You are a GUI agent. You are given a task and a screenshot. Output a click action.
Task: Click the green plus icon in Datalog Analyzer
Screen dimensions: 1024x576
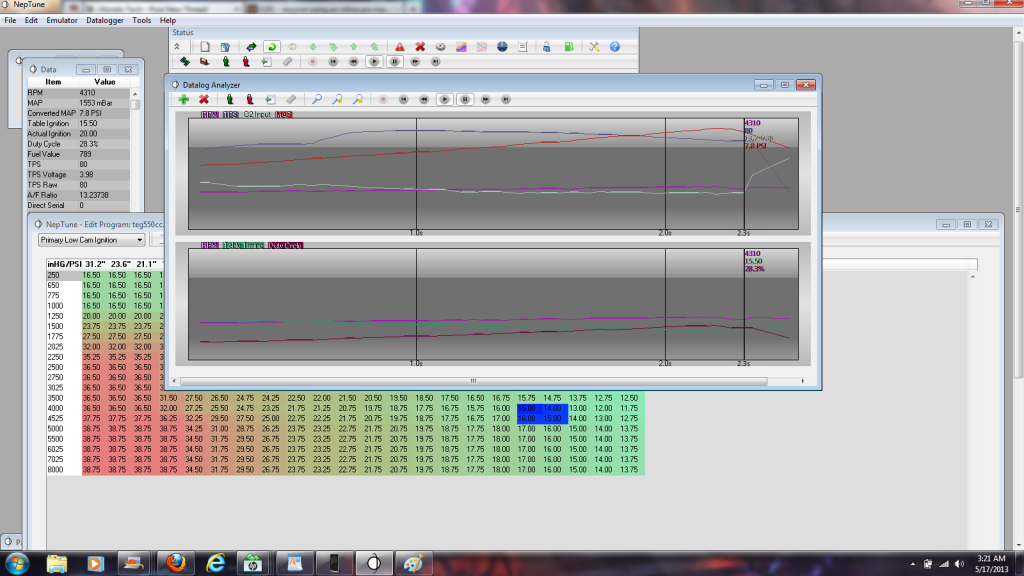183,99
